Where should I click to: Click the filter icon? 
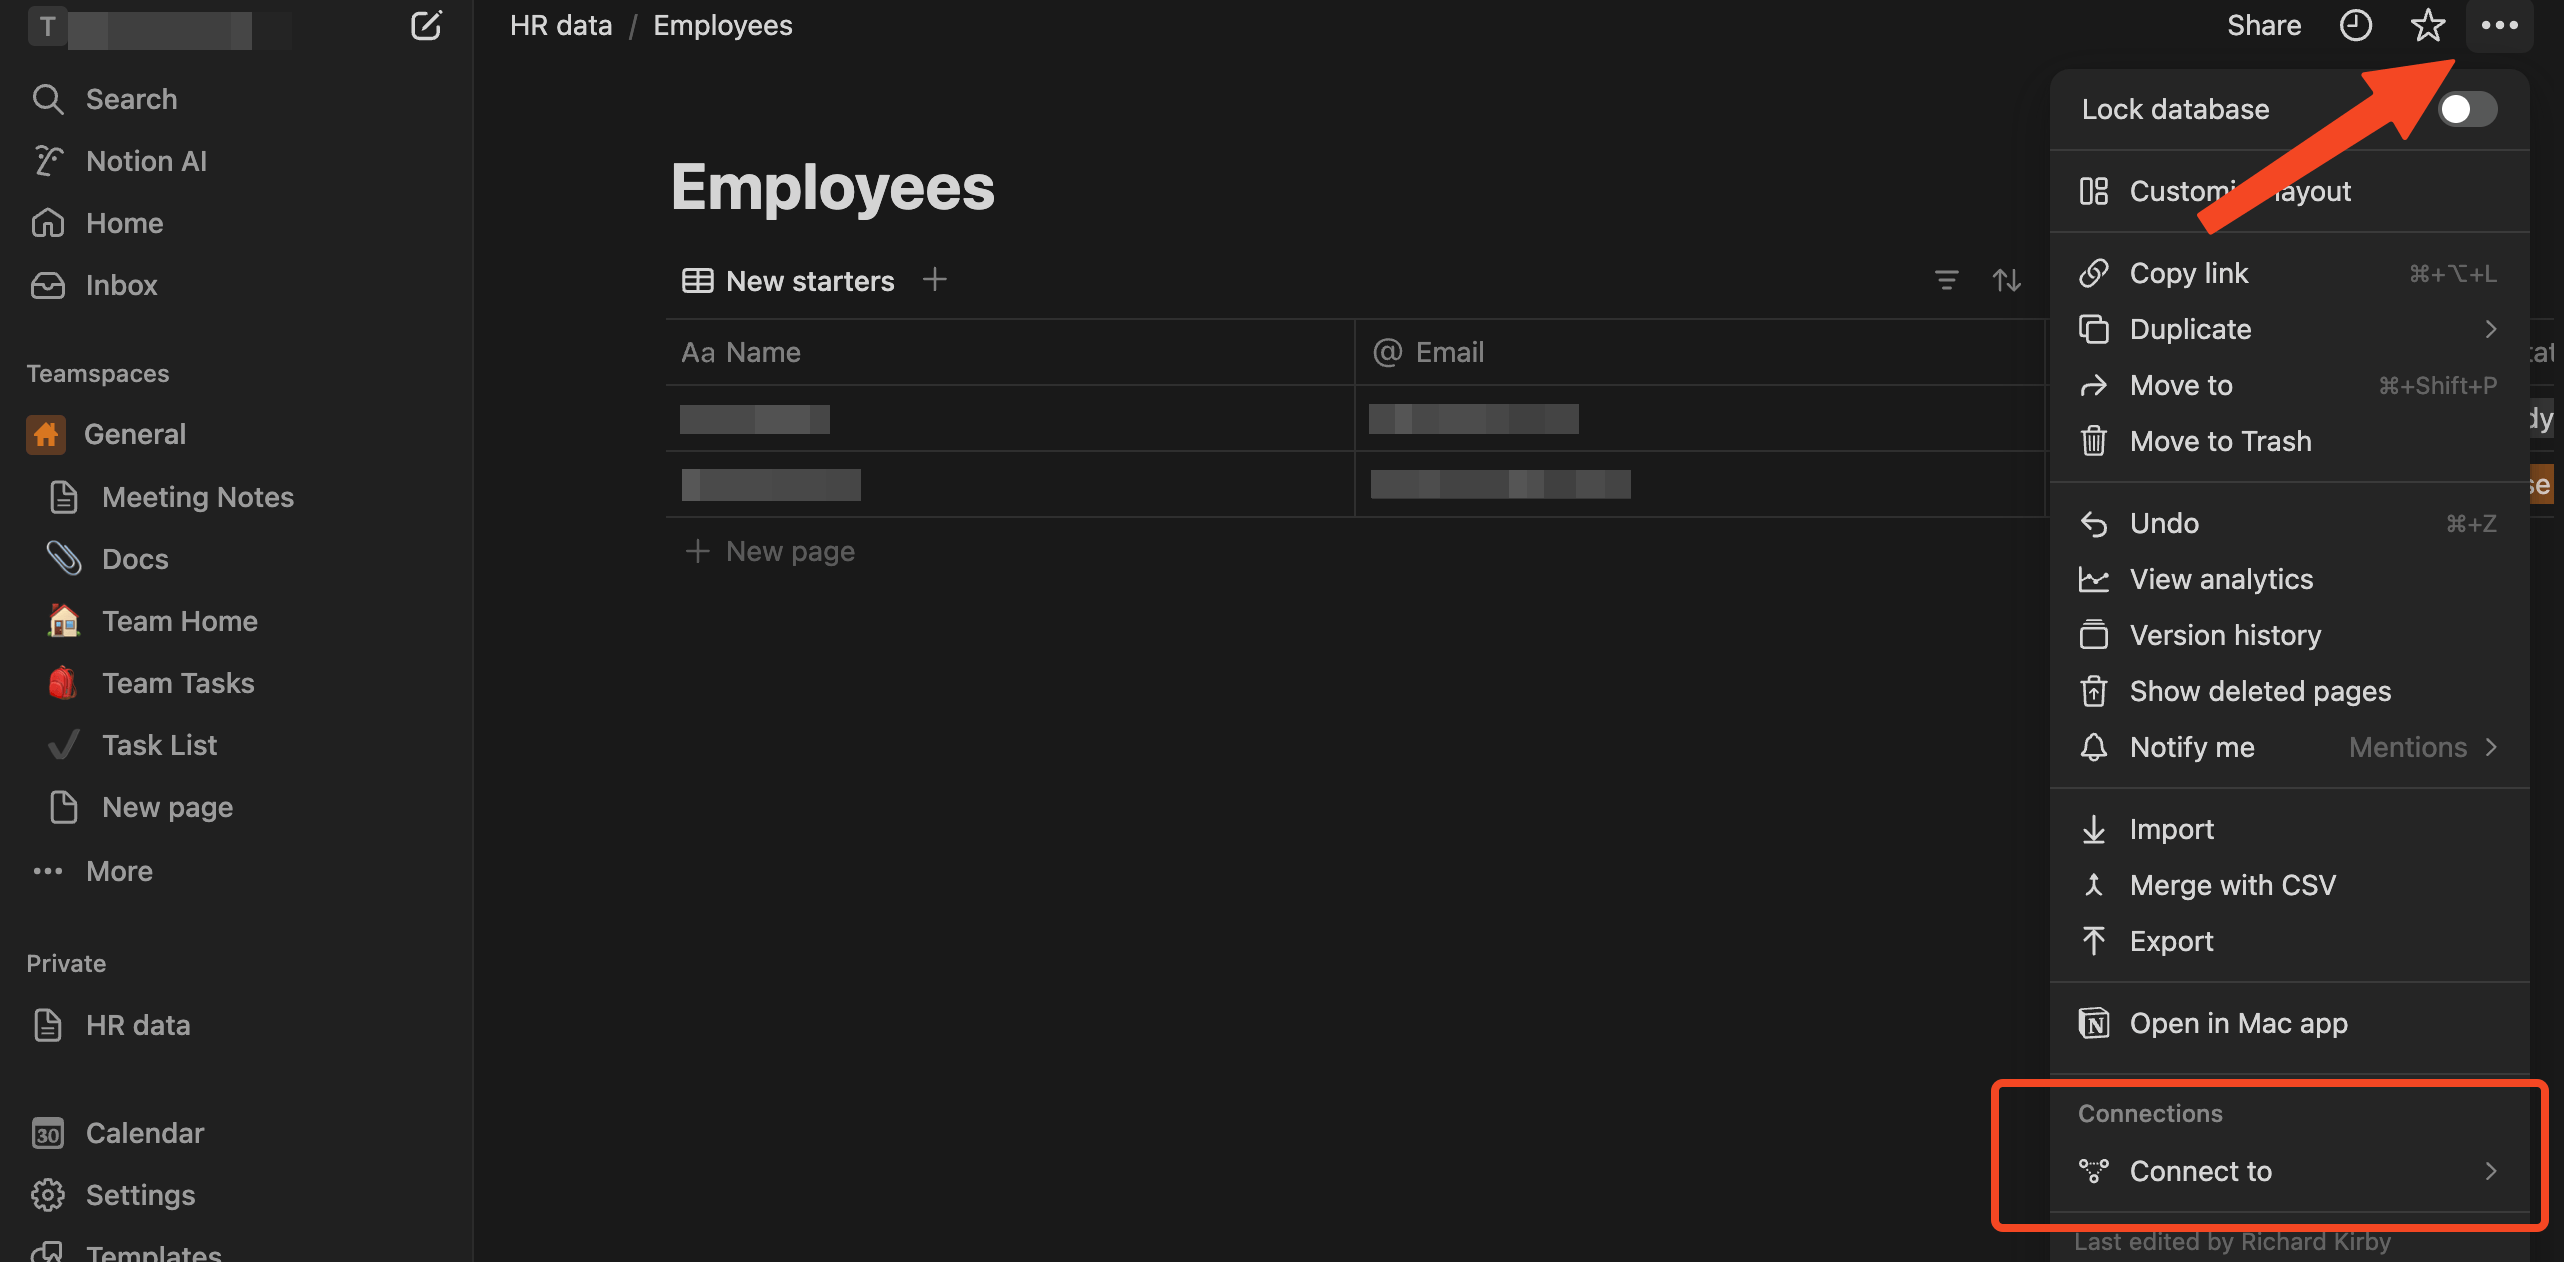(x=1946, y=280)
